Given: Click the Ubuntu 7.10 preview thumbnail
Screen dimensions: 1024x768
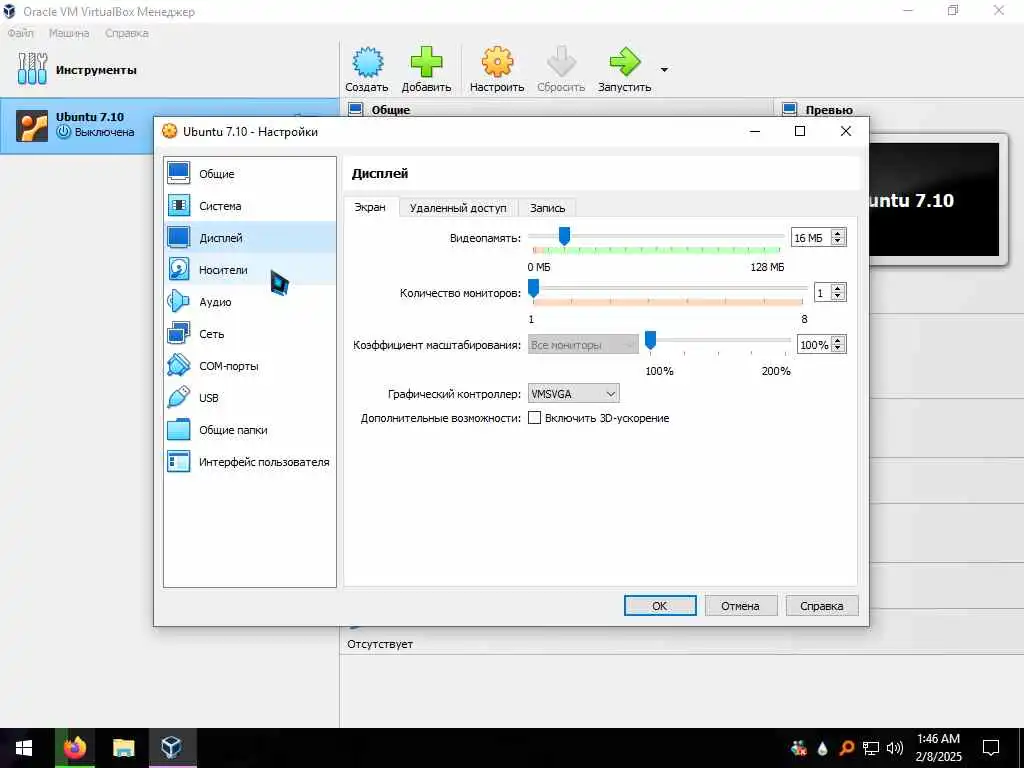Looking at the screenshot, I should tap(934, 199).
